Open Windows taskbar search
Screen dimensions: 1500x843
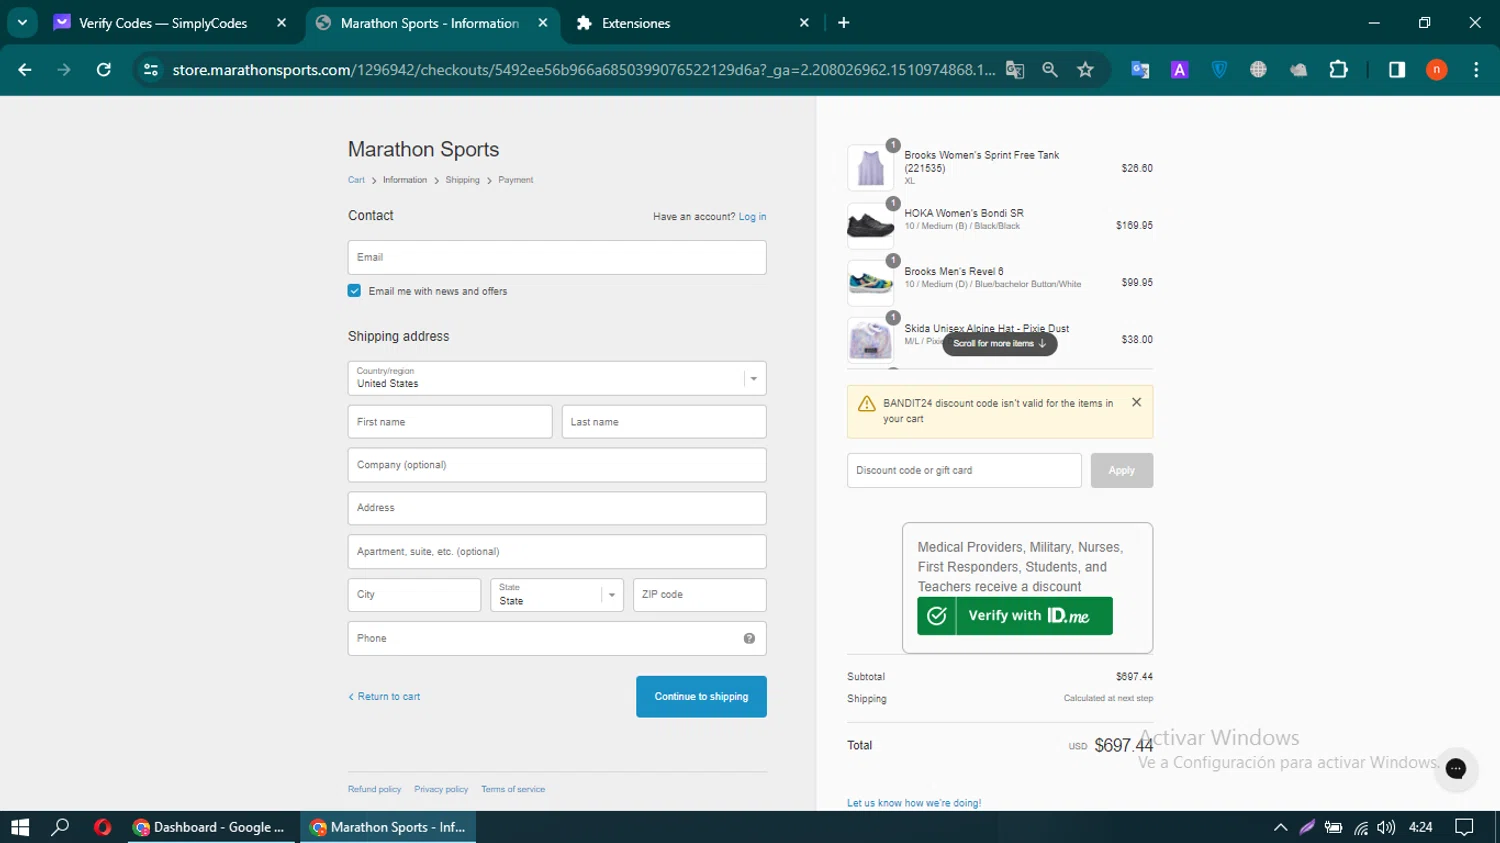click(60, 827)
